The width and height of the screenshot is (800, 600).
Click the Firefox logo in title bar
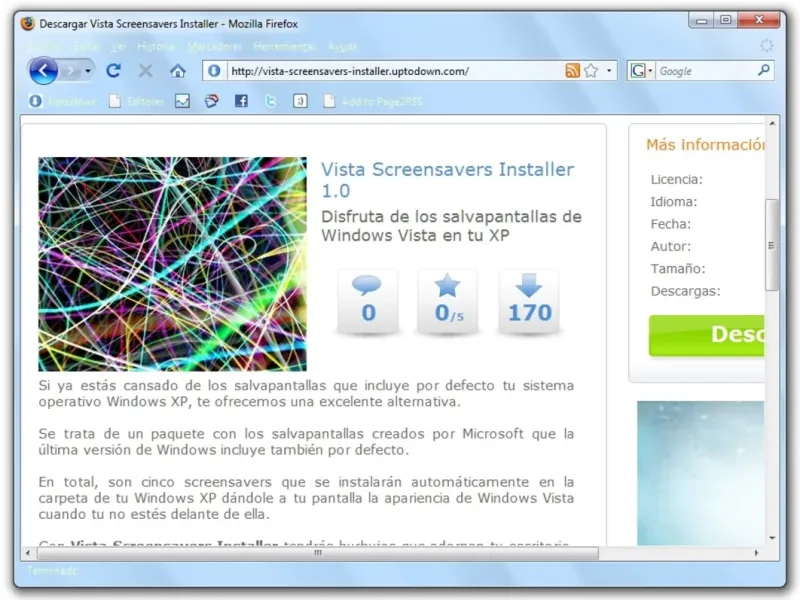click(x=28, y=23)
